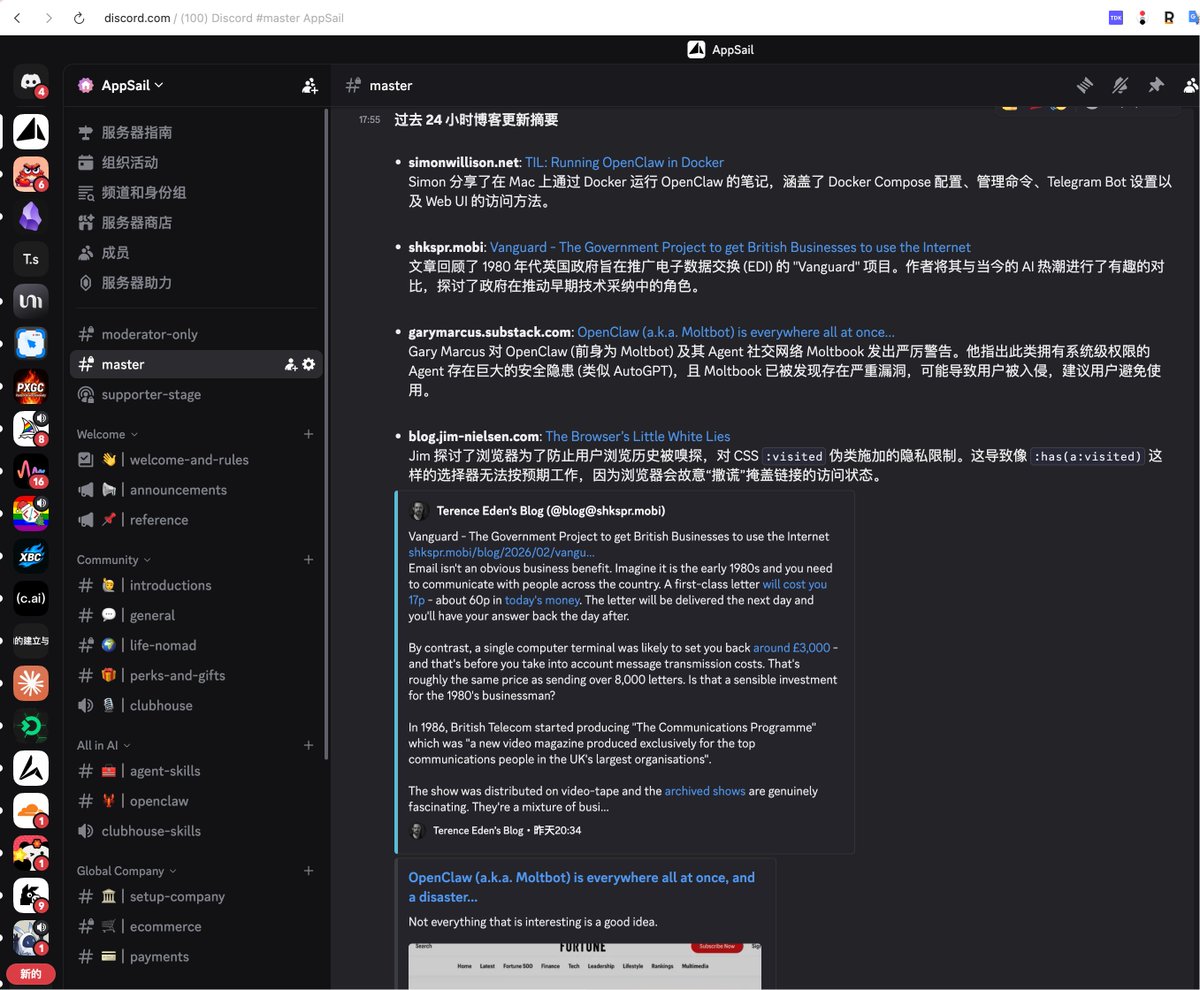
Task: Open 服务器指南 server guide
Action: [196, 132]
